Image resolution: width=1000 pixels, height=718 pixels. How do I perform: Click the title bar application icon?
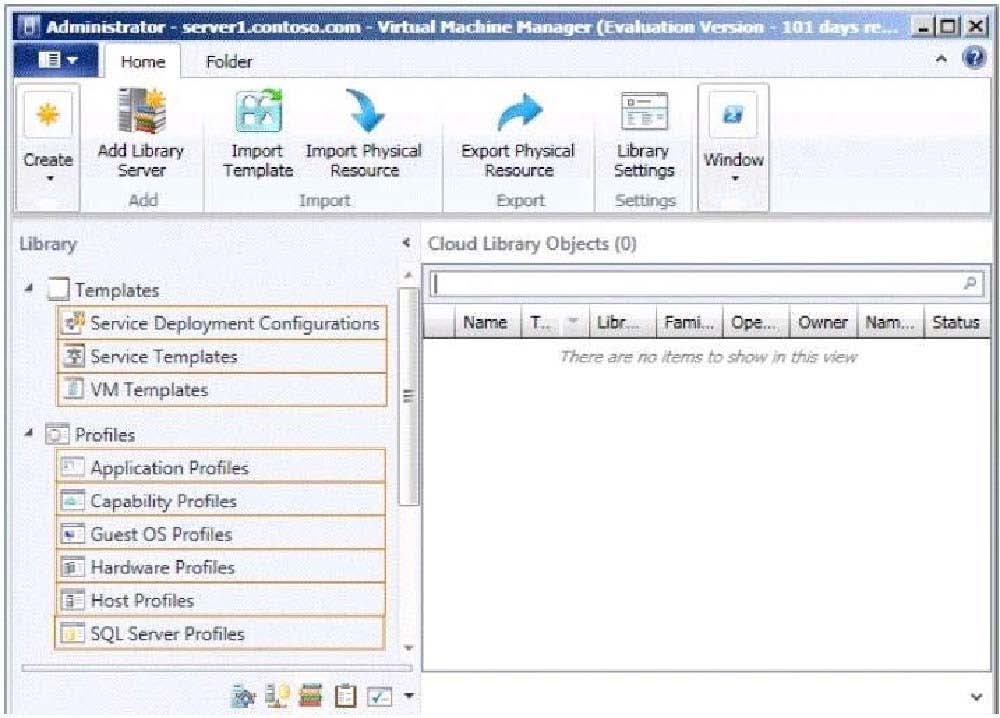tap(29, 26)
